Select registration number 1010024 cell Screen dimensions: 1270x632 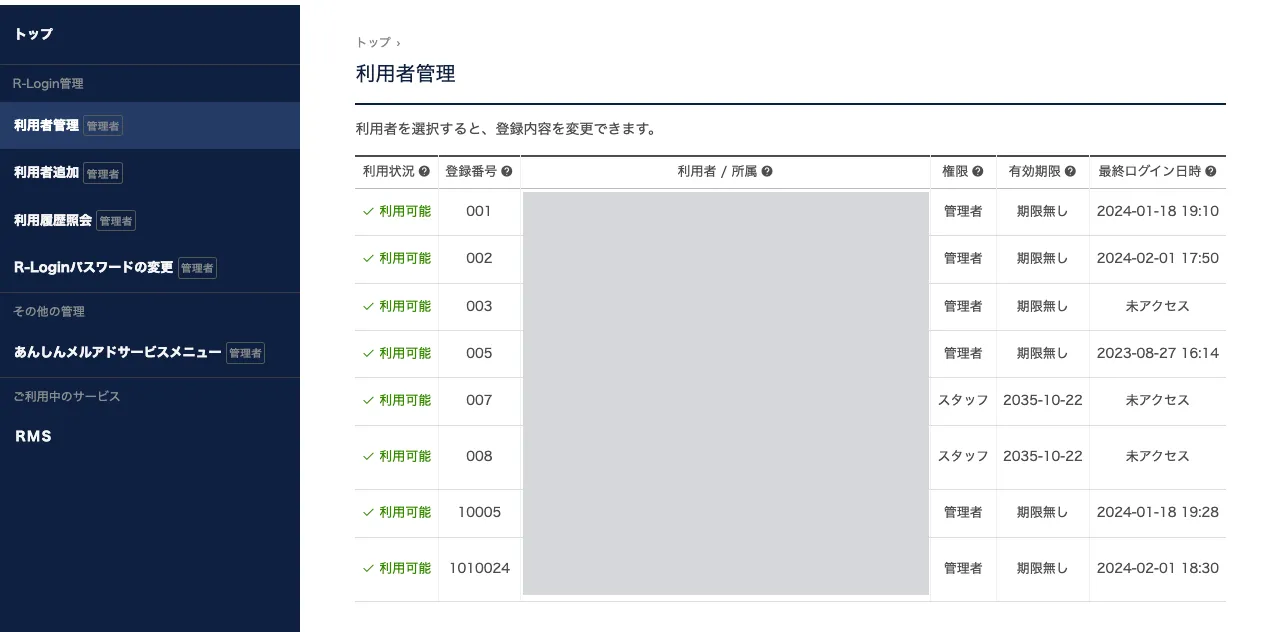(x=479, y=568)
